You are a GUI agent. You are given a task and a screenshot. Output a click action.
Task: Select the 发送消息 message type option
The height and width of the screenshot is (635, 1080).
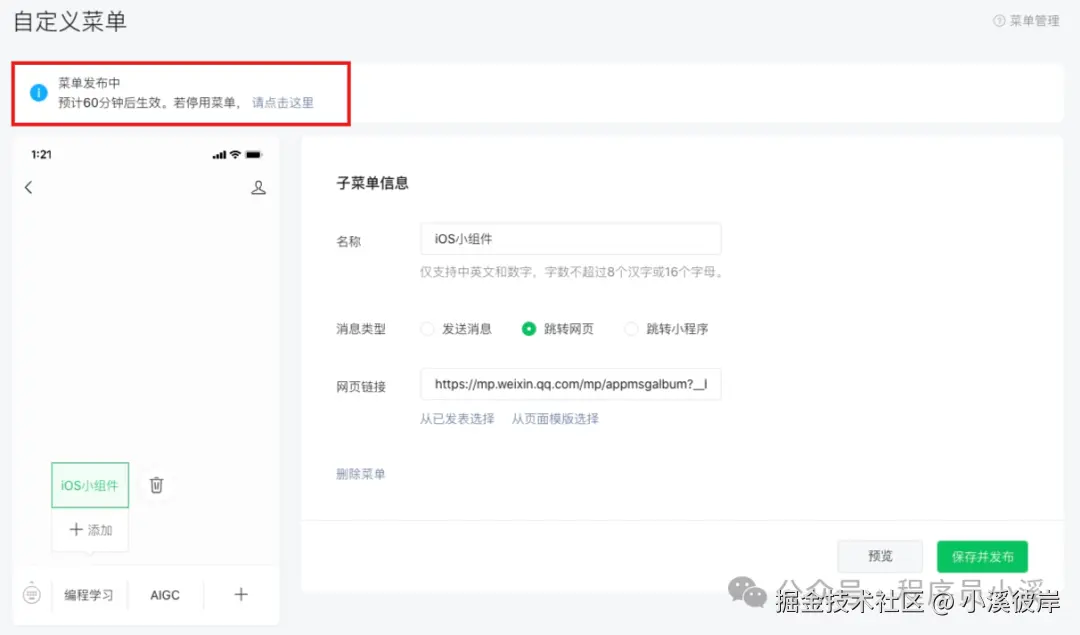(x=429, y=327)
